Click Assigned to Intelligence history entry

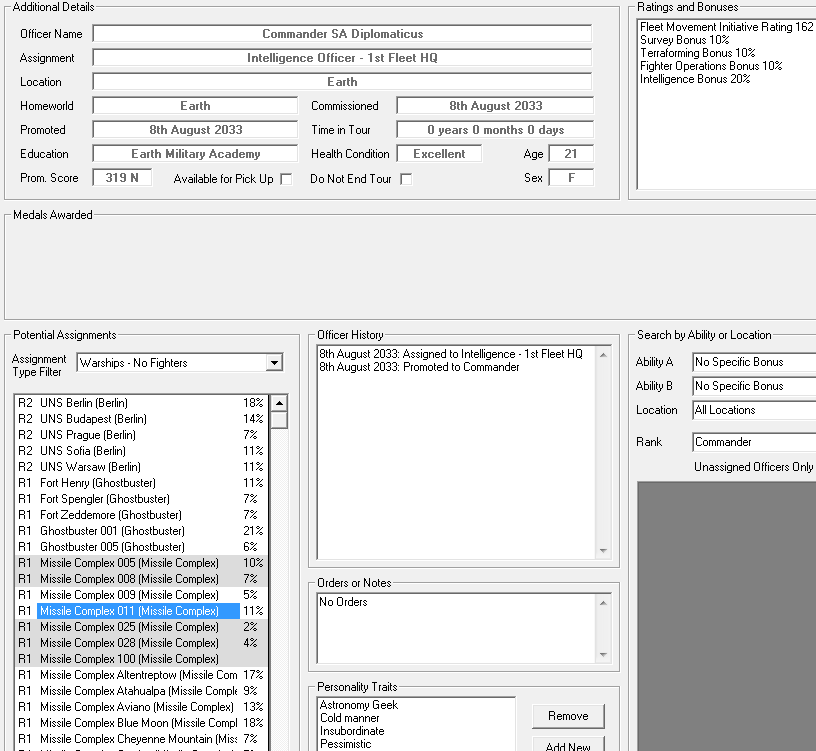451,354
